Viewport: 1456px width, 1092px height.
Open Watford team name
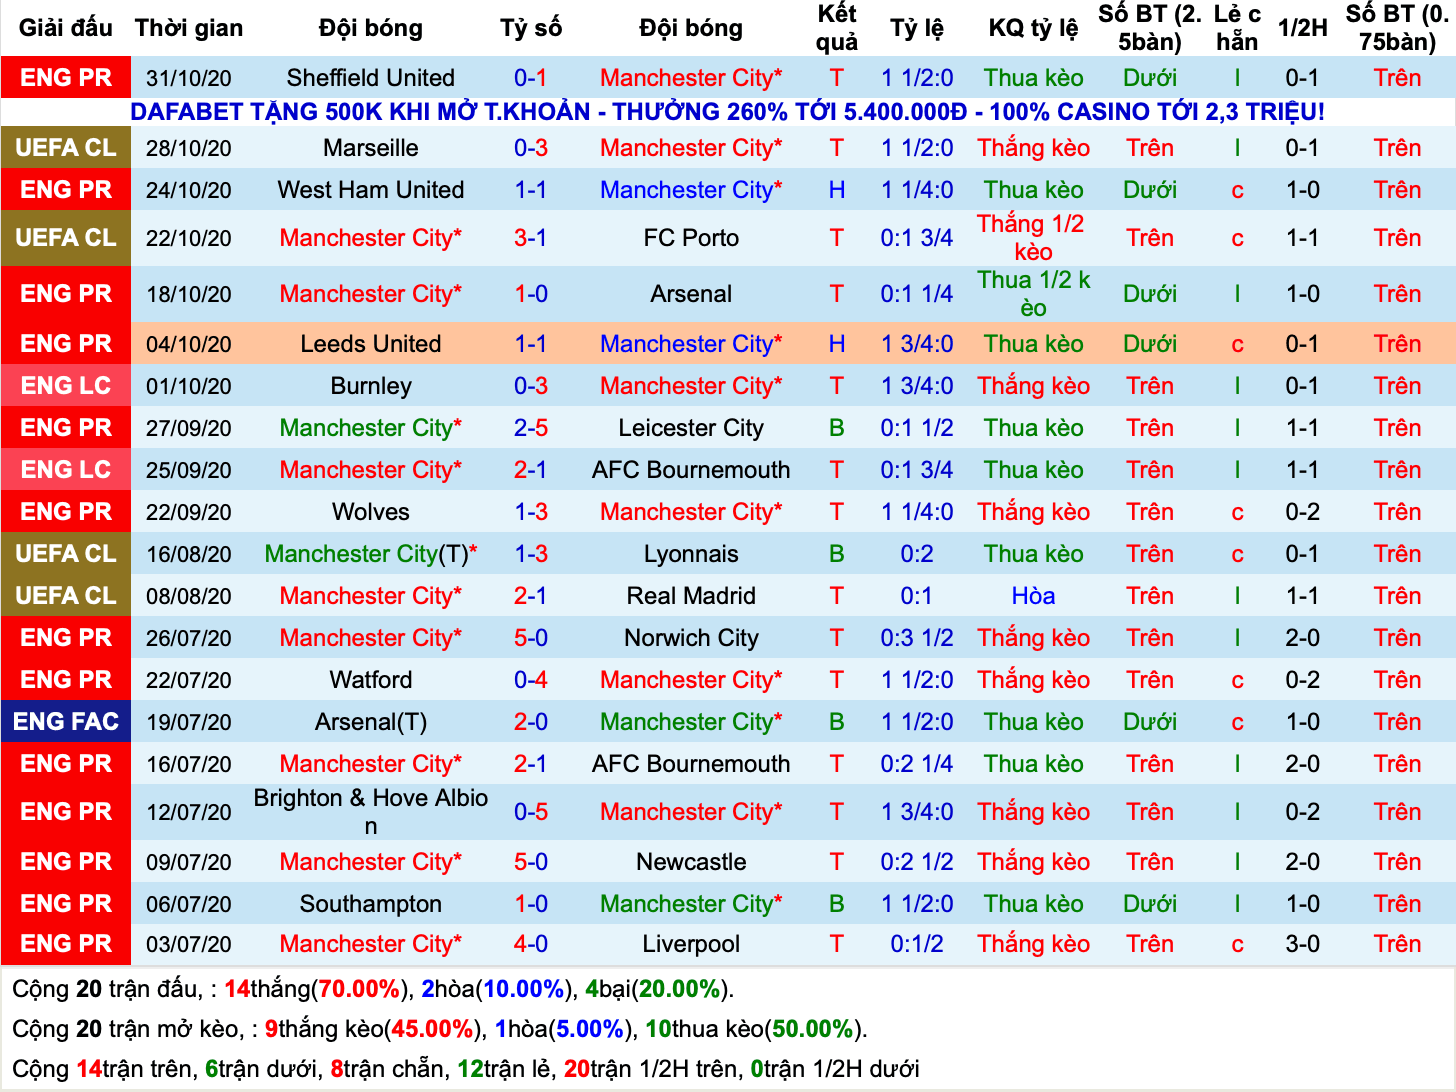coord(371,680)
